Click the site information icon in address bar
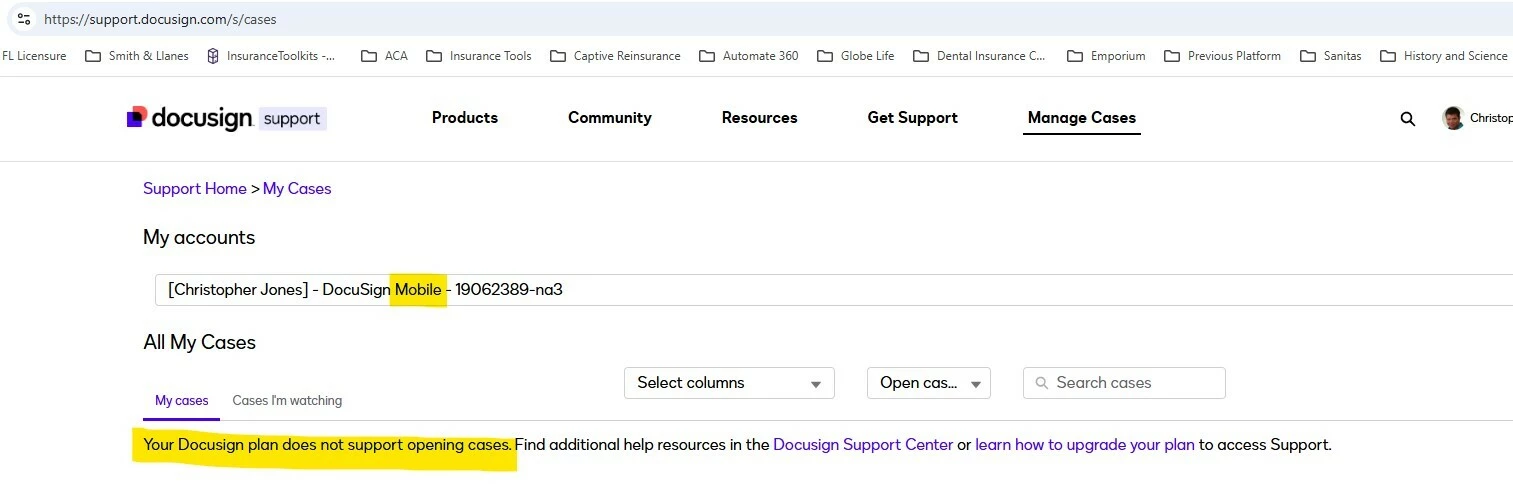1513x492 pixels. [24, 19]
